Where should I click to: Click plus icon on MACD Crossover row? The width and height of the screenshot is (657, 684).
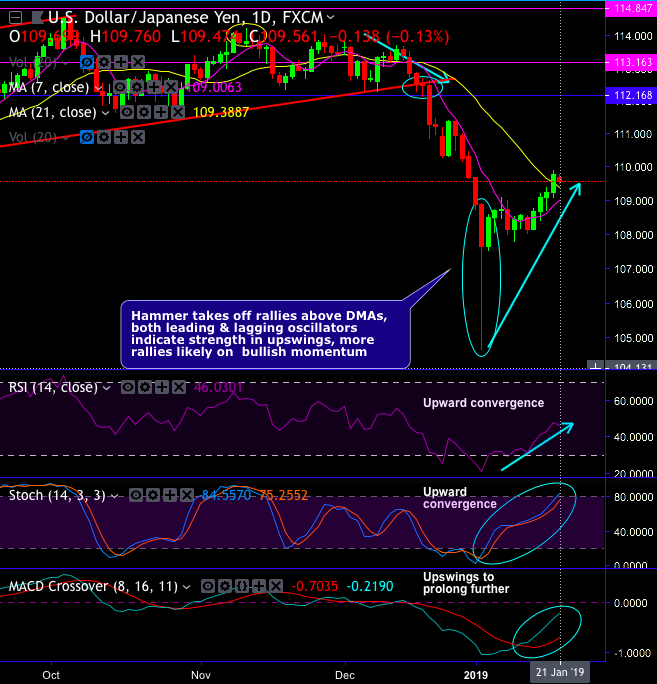click(259, 586)
